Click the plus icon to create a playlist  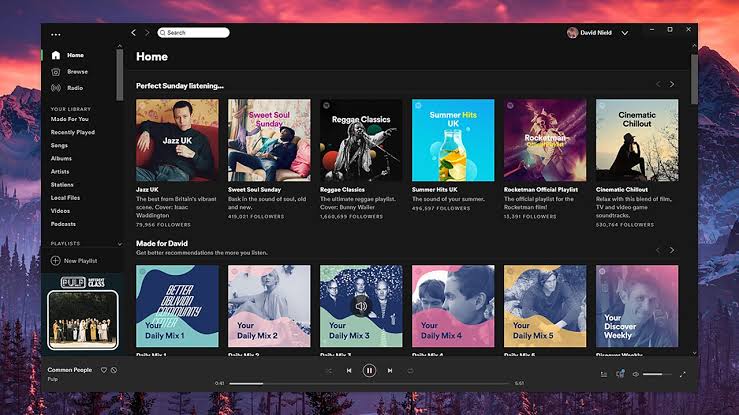pyautogui.click(x=55, y=260)
